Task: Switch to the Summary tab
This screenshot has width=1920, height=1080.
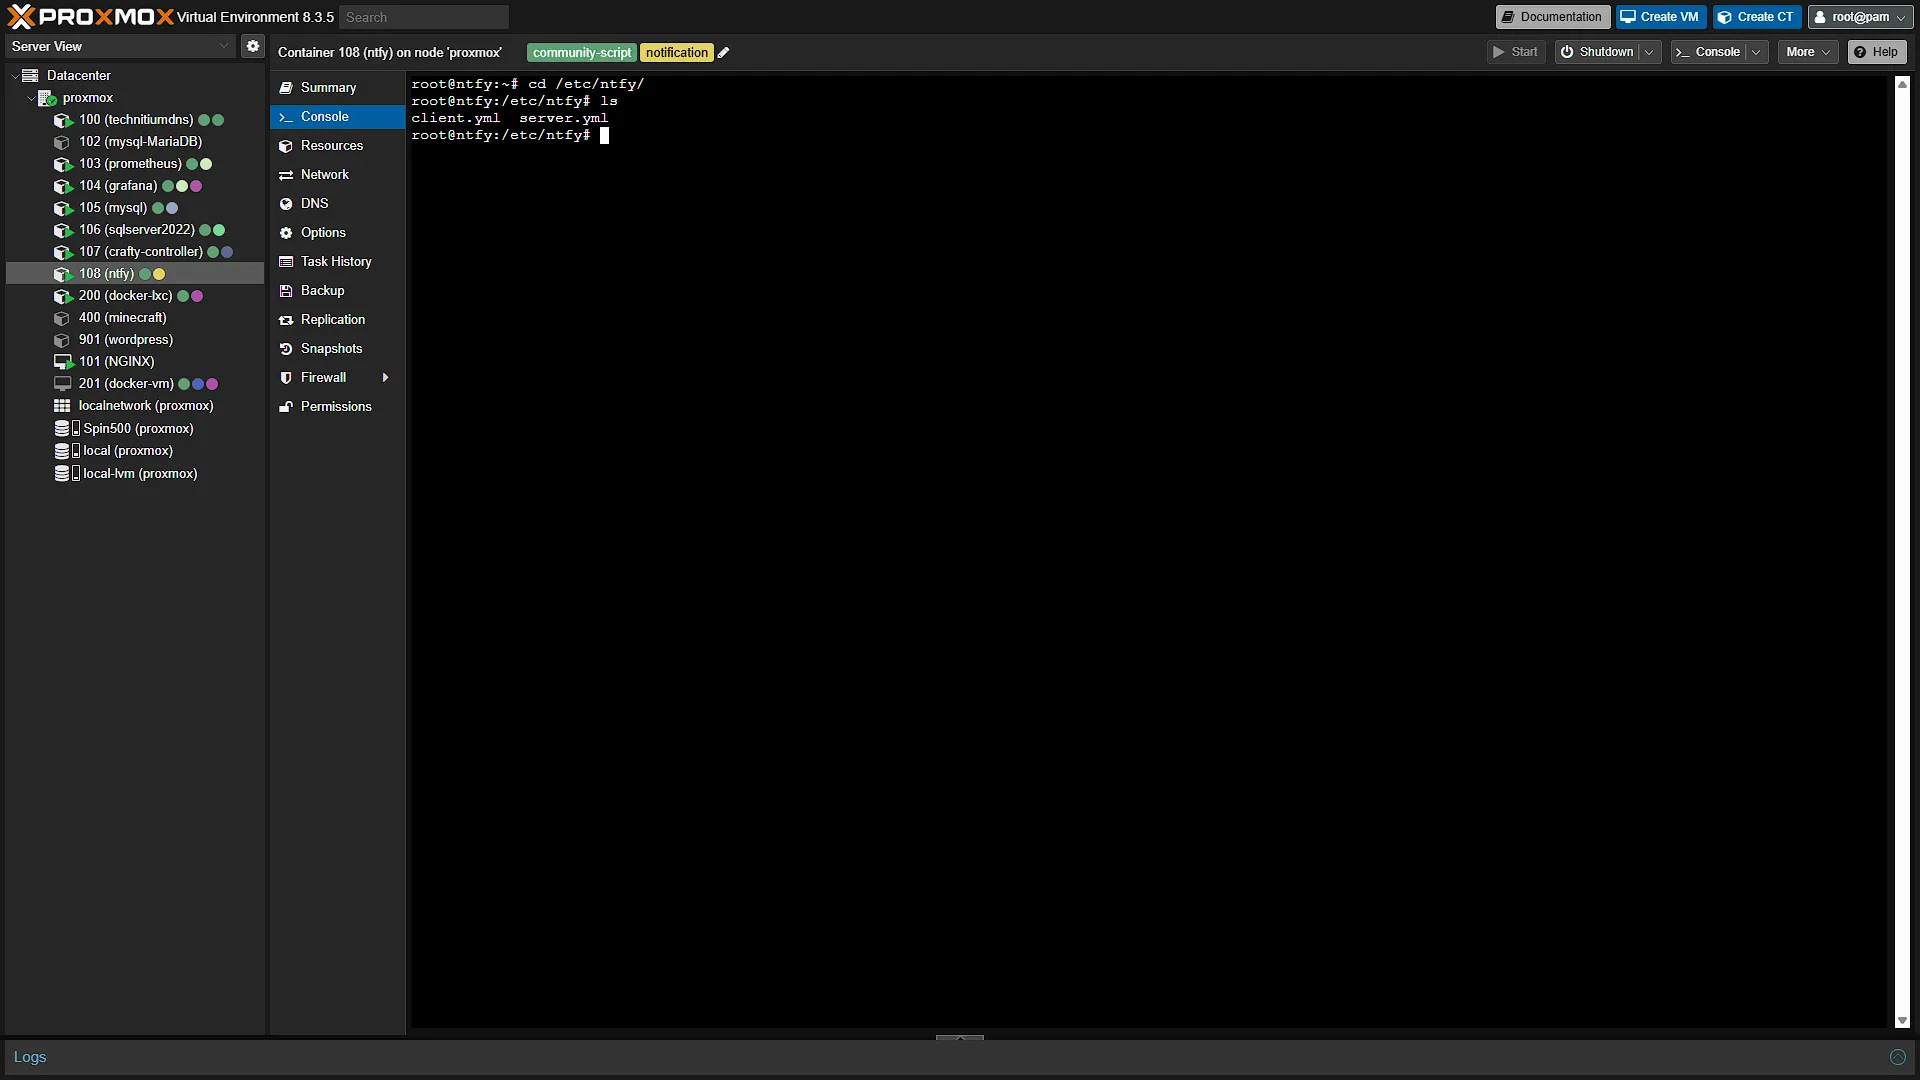Action: coord(337,88)
